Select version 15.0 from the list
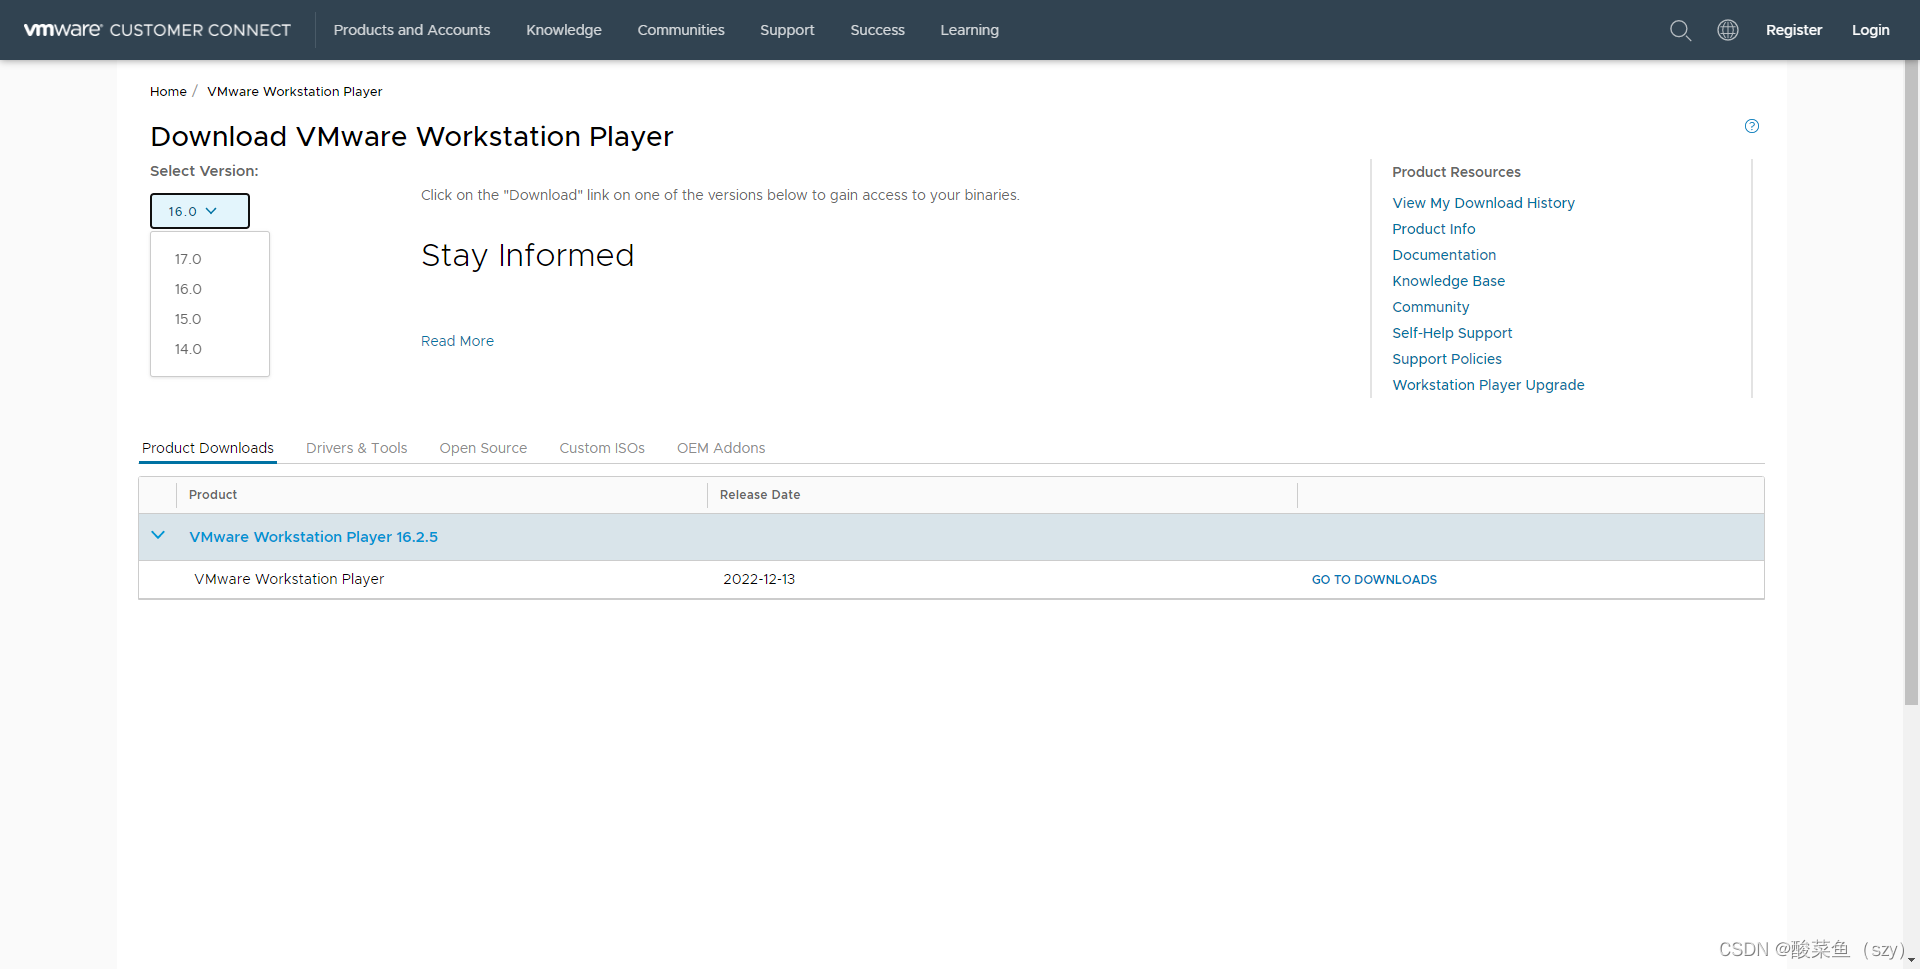The width and height of the screenshot is (1920, 969). (188, 319)
